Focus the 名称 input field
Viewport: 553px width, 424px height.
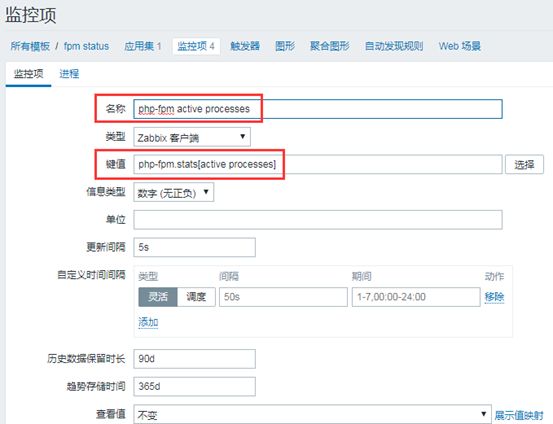coord(318,109)
